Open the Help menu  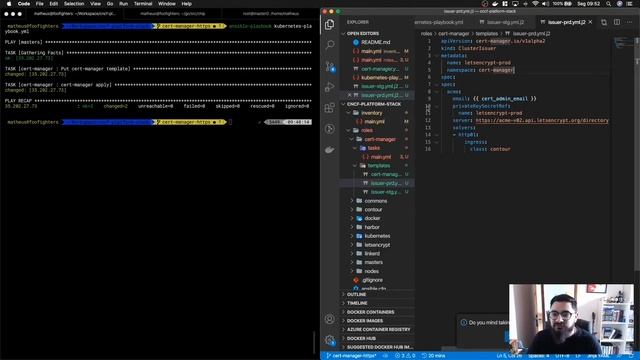click(x=187, y=4)
